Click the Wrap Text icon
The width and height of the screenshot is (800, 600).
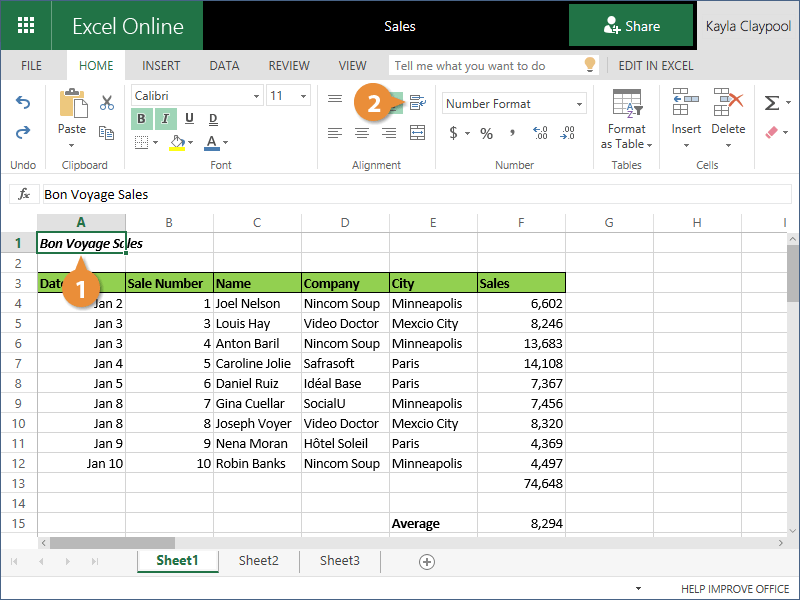point(417,102)
